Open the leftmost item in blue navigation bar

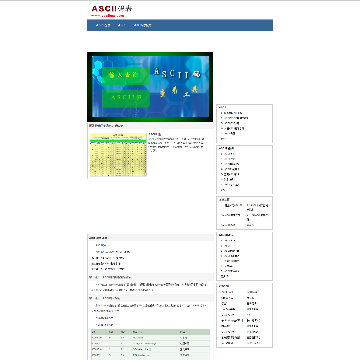pos(103,25)
